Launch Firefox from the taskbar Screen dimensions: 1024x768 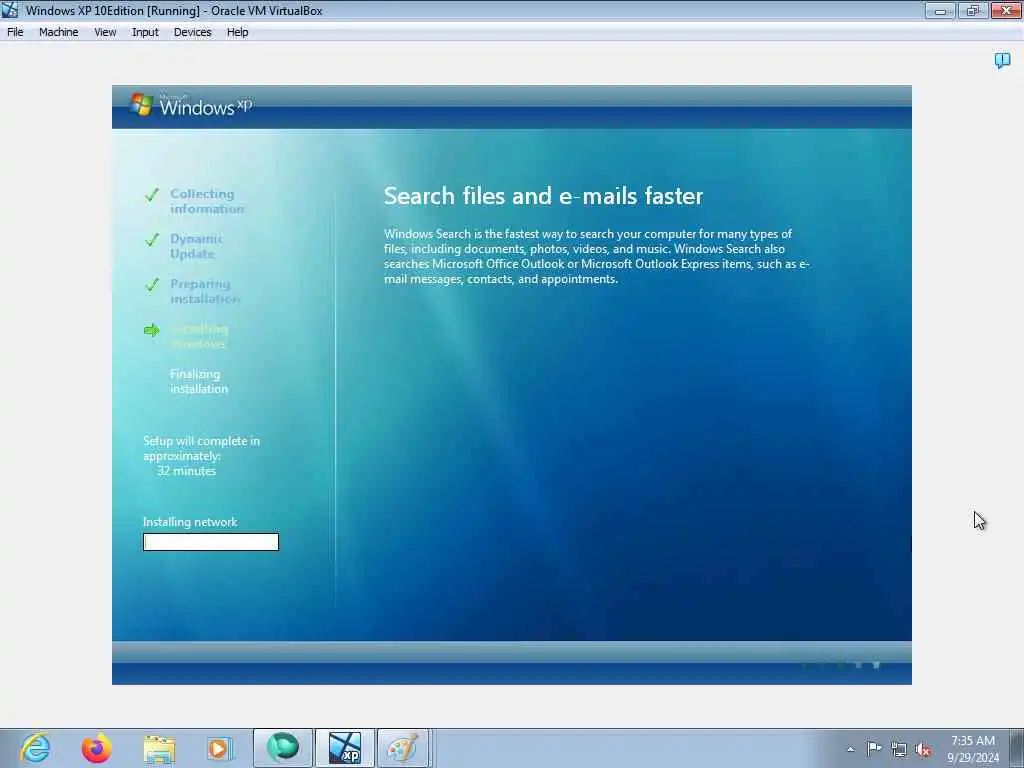[x=97, y=748]
